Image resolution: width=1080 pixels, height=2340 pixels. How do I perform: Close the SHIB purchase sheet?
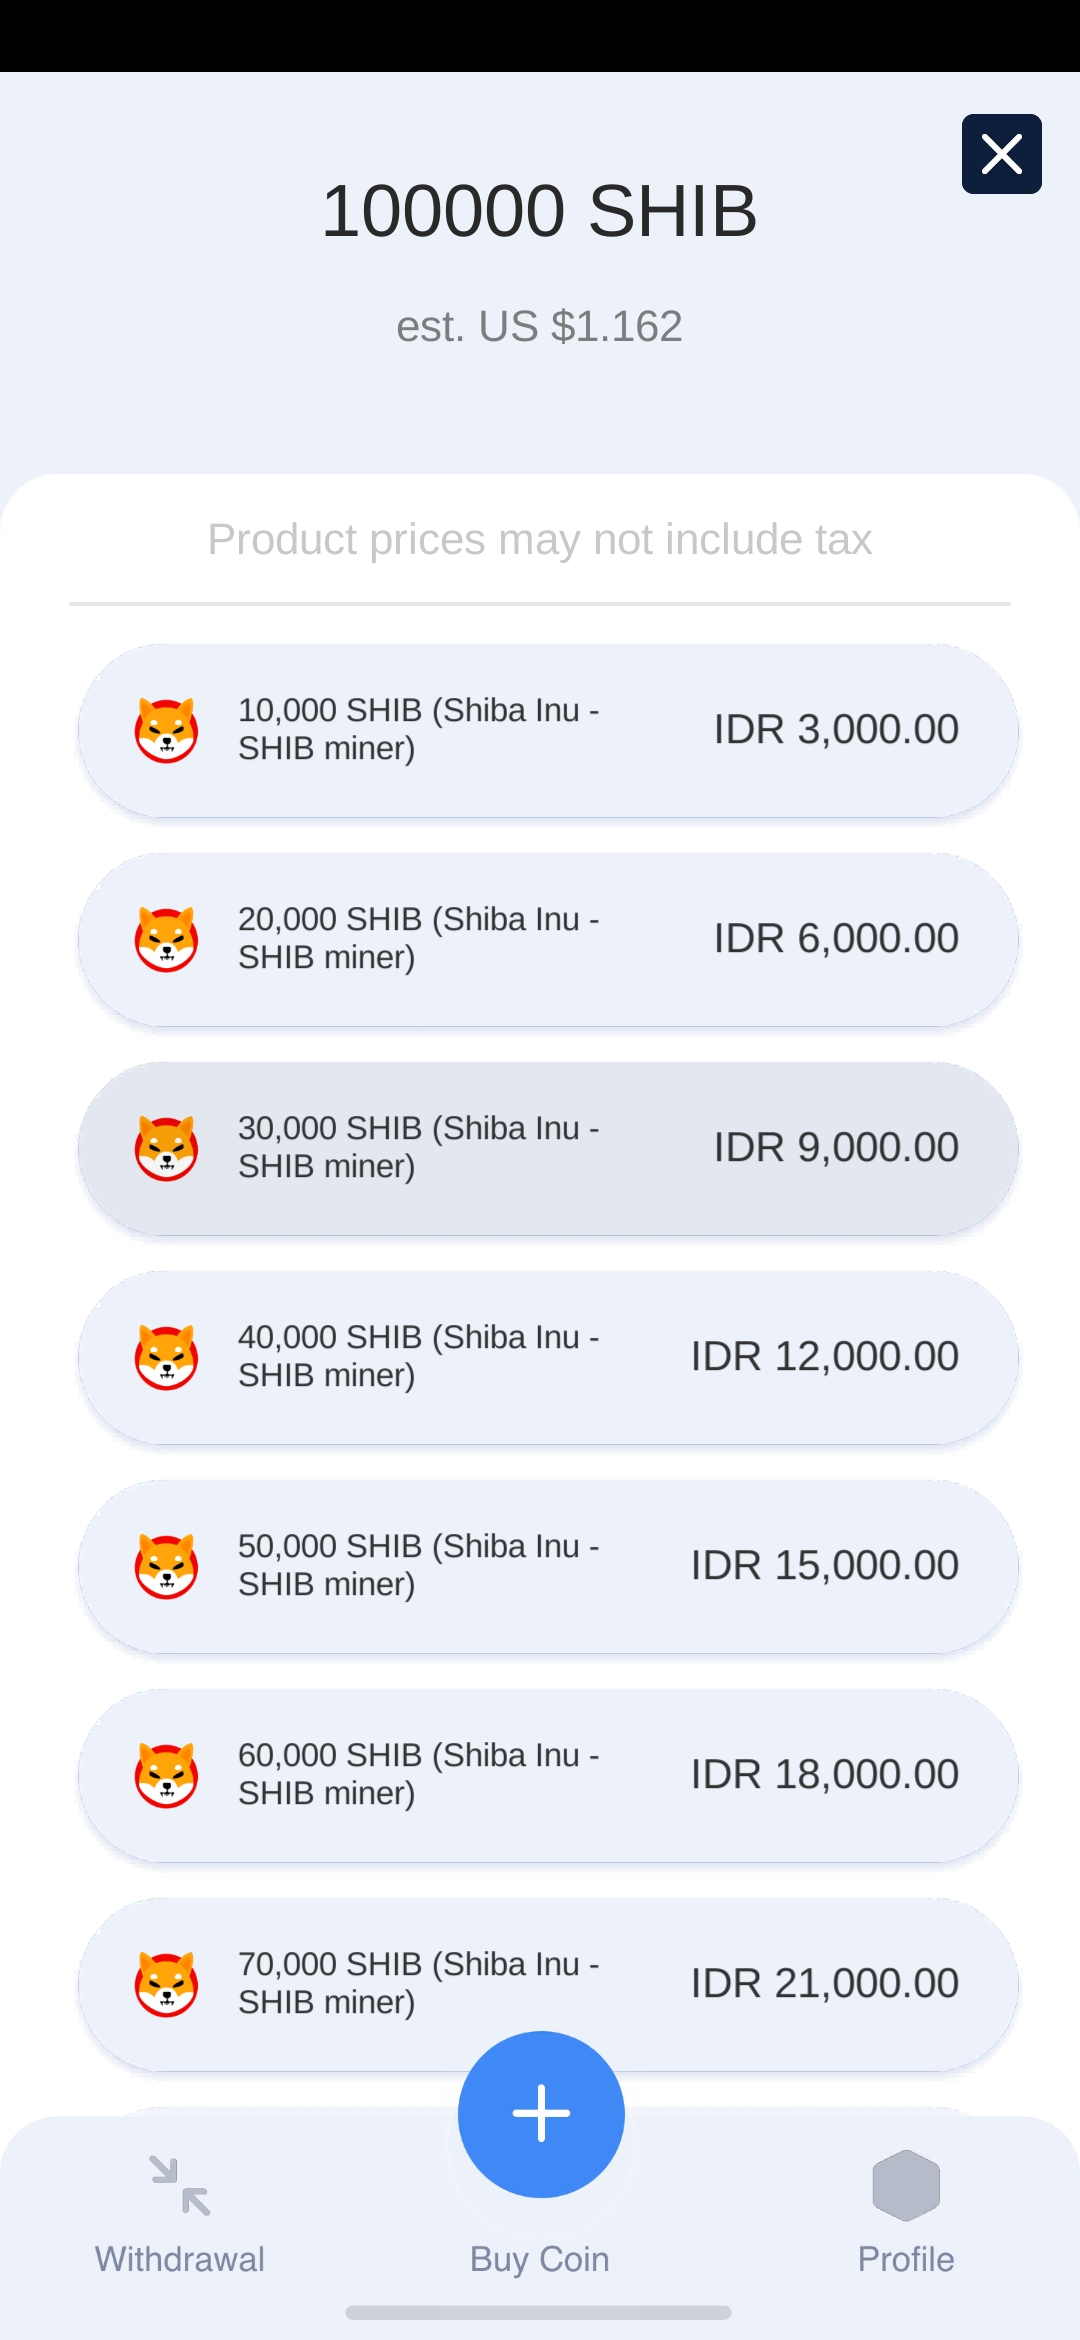coord(1001,154)
